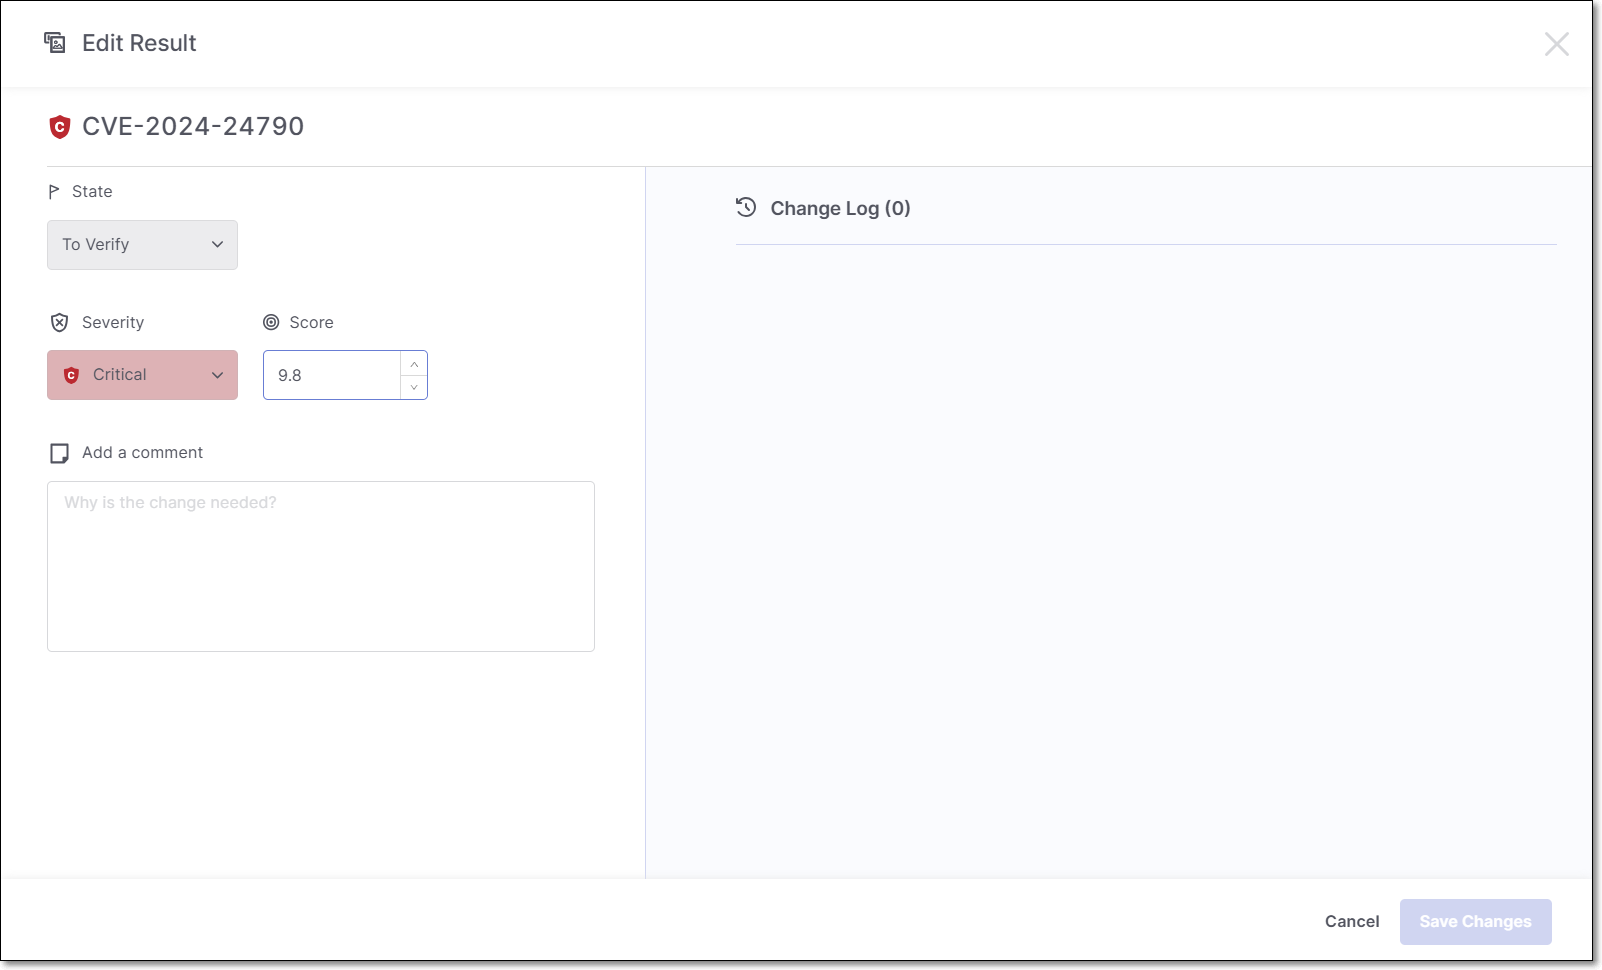Viewport: 1602px width, 970px height.
Task: Click the State flag icon
Action: 54,192
